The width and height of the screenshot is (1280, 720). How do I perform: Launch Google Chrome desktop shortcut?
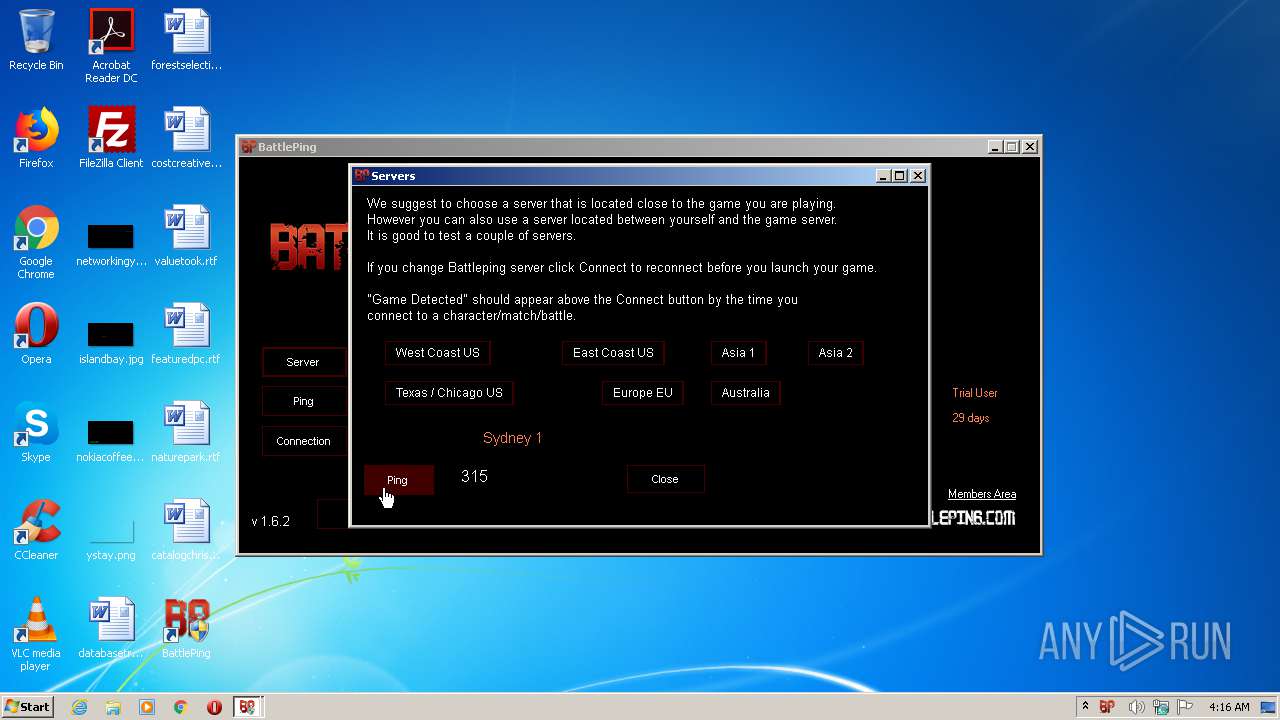pyautogui.click(x=36, y=242)
